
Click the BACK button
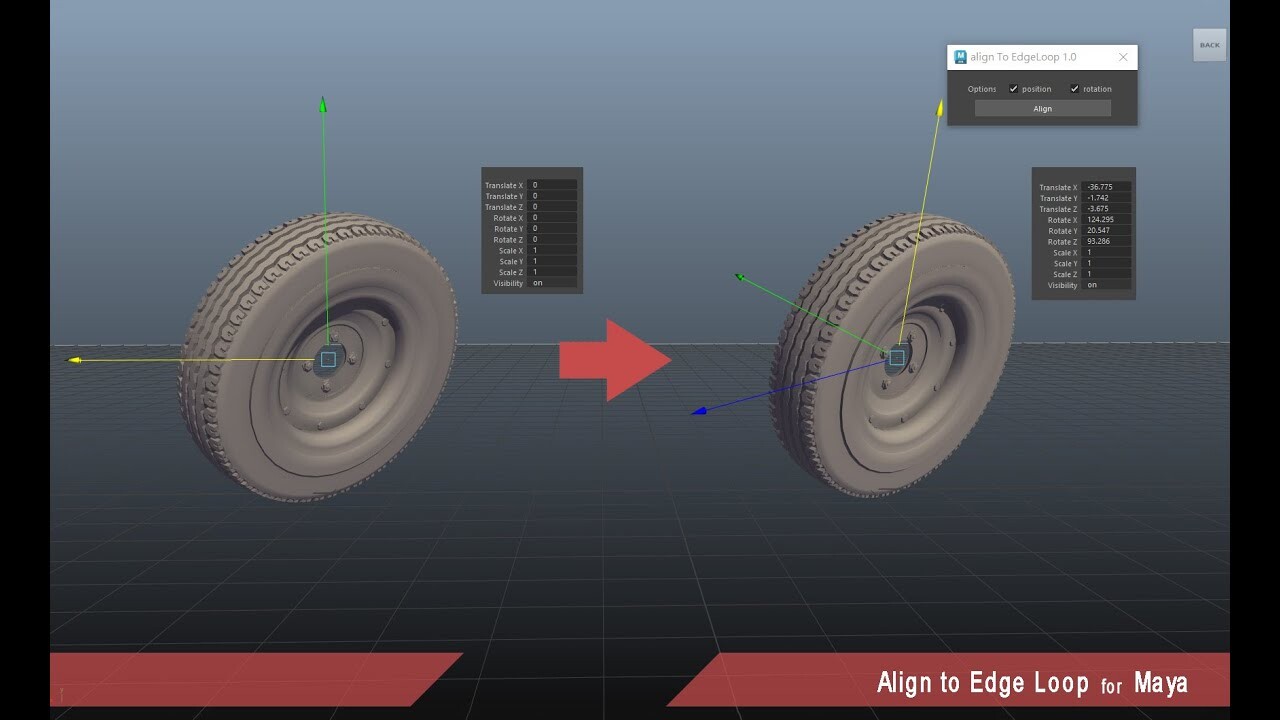1210,45
